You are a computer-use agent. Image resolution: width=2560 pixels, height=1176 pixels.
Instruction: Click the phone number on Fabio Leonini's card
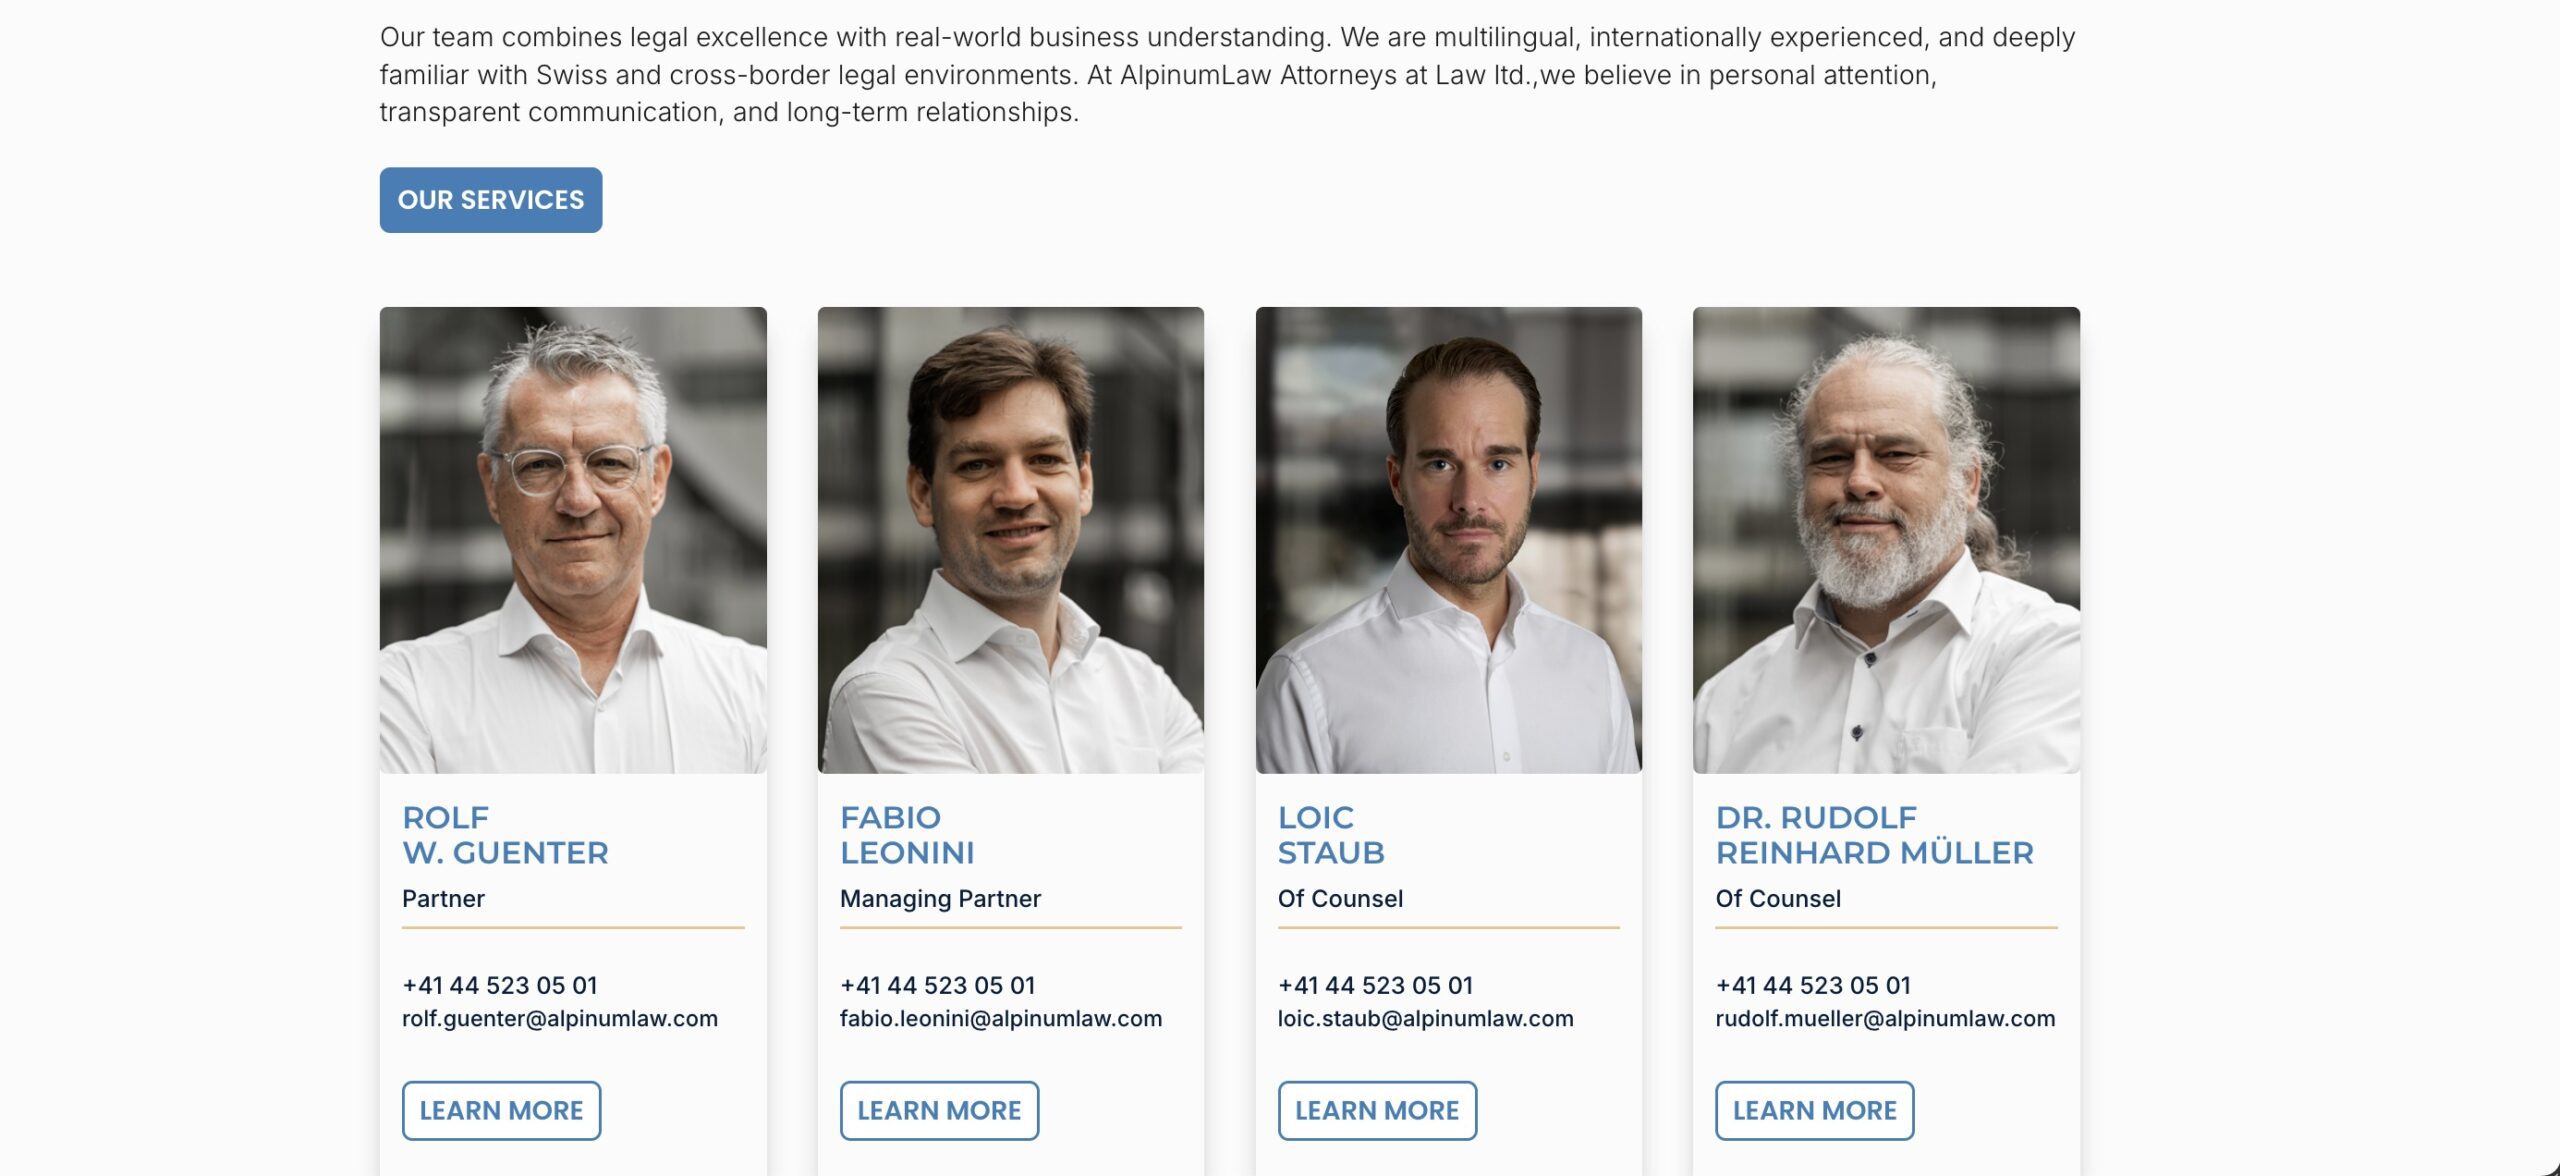tap(937, 985)
